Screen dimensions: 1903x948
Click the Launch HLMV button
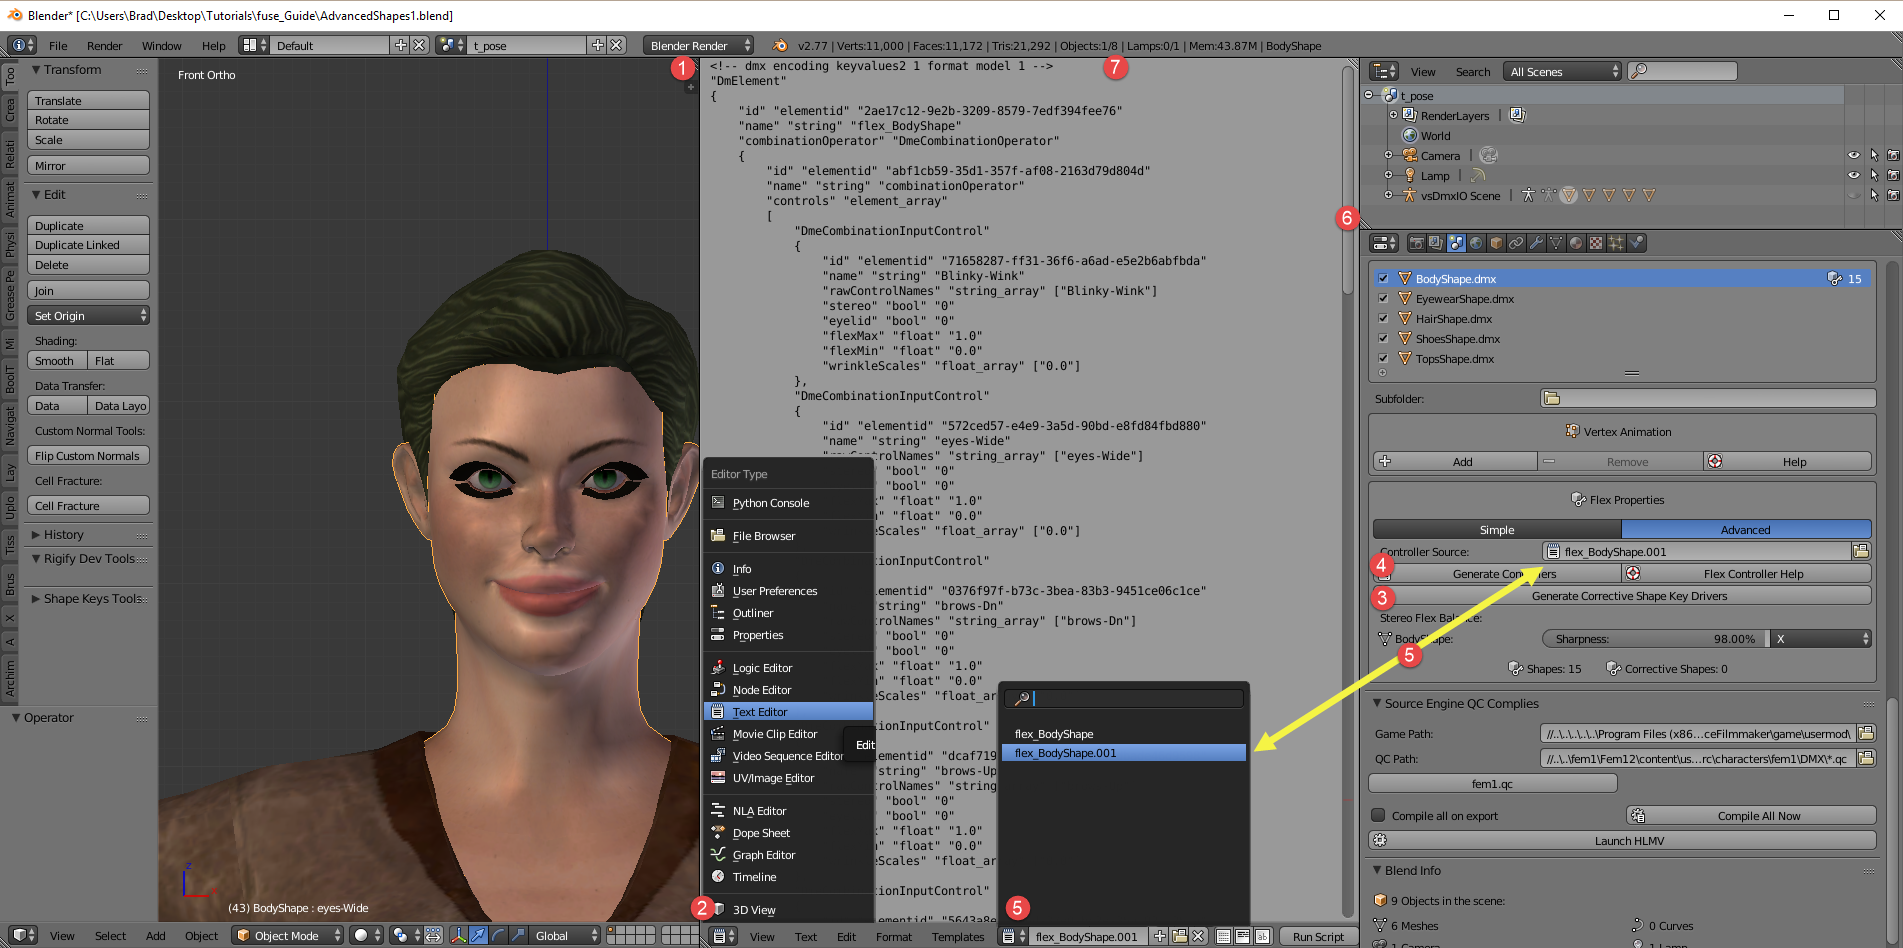pyautogui.click(x=1622, y=841)
